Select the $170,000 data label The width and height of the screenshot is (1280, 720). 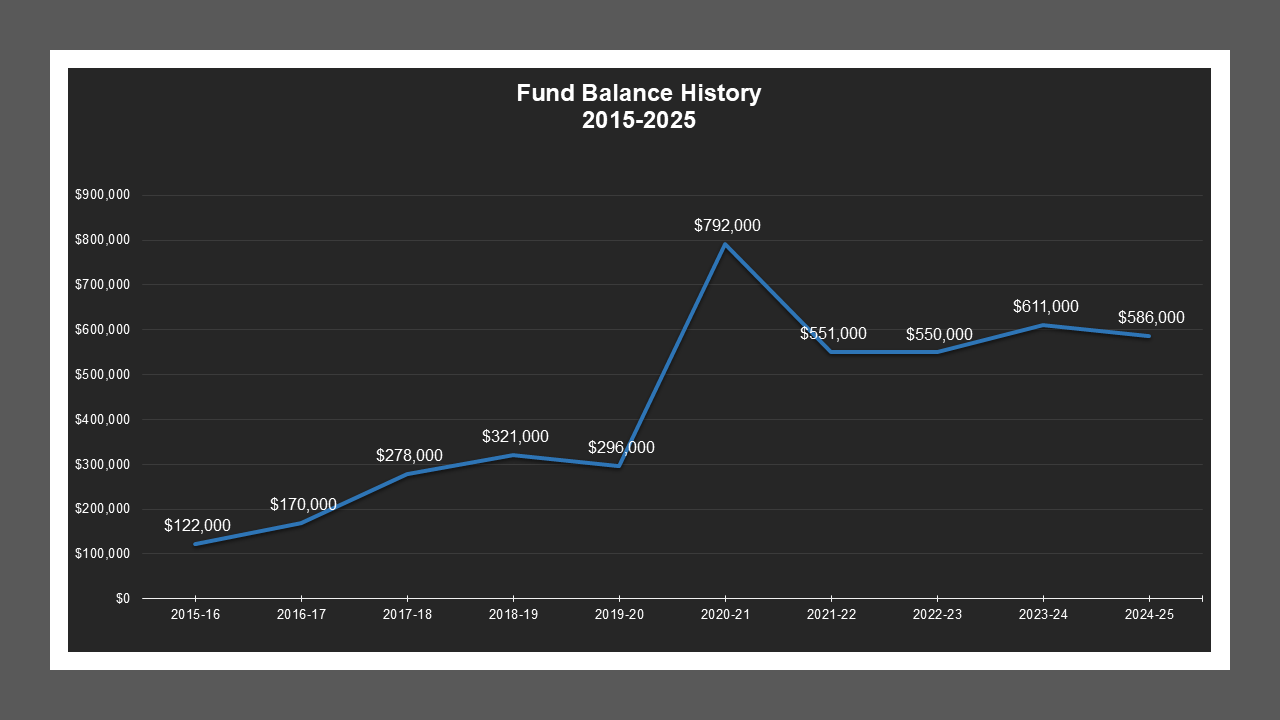tap(303, 505)
